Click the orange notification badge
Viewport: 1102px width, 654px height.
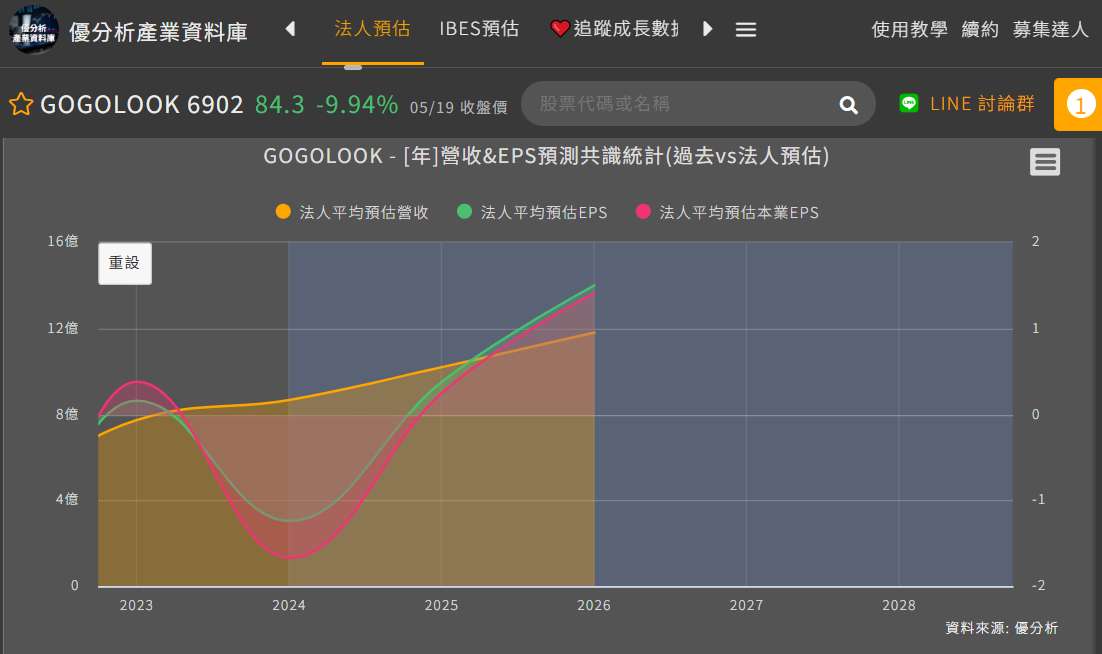pos(1080,105)
